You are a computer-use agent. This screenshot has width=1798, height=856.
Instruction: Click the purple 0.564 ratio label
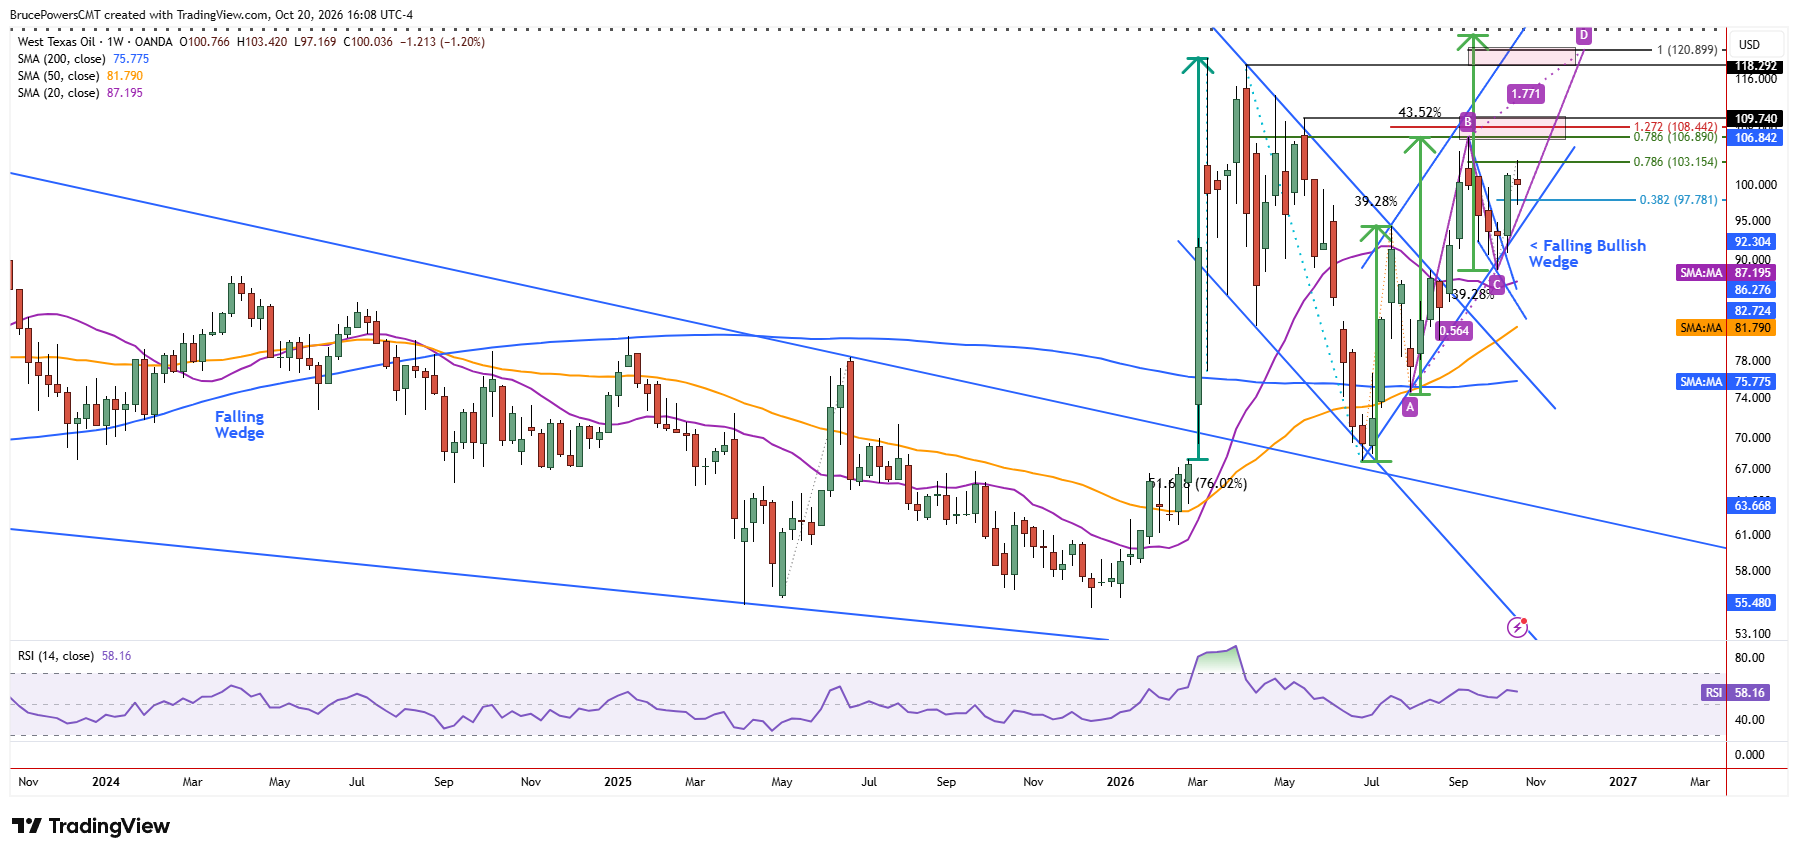click(x=1454, y=331)
